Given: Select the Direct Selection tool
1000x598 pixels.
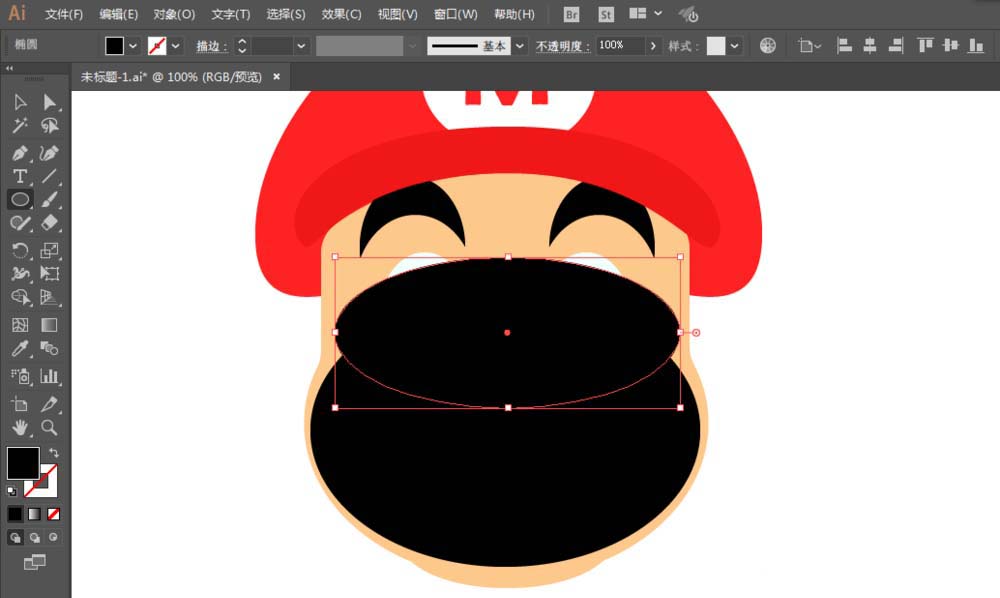Looking at the screenshot, I should click(x=49, y=102).
